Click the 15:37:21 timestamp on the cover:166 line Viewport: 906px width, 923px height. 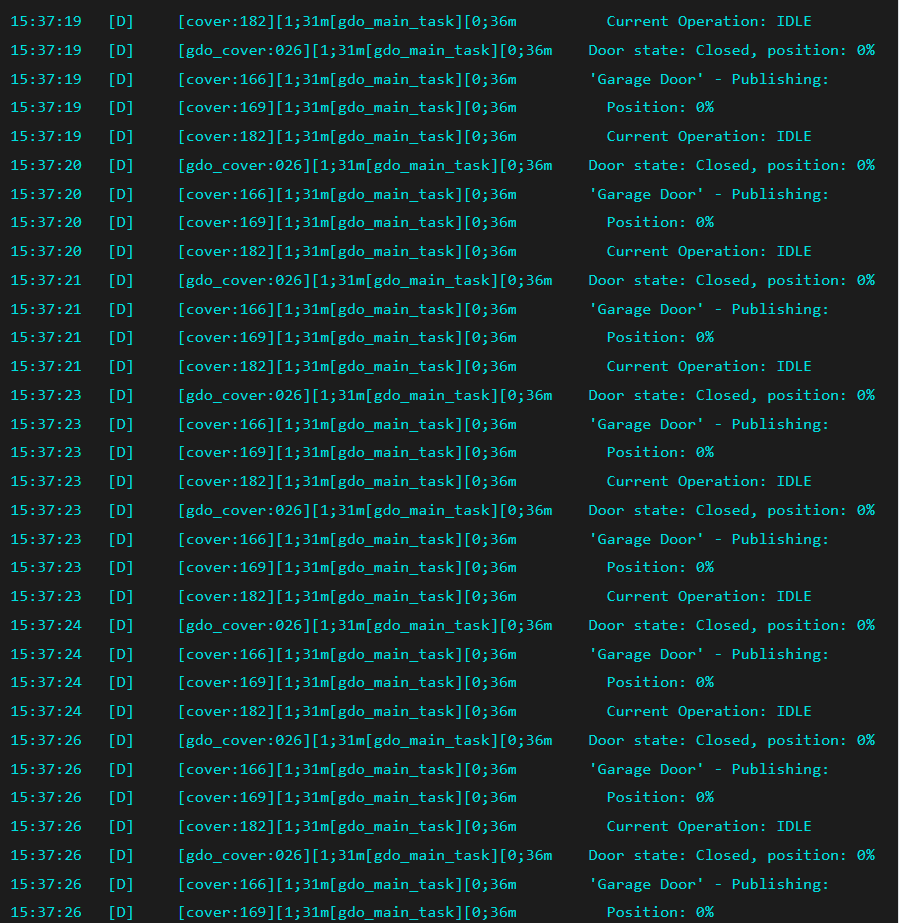click(46, 310)
